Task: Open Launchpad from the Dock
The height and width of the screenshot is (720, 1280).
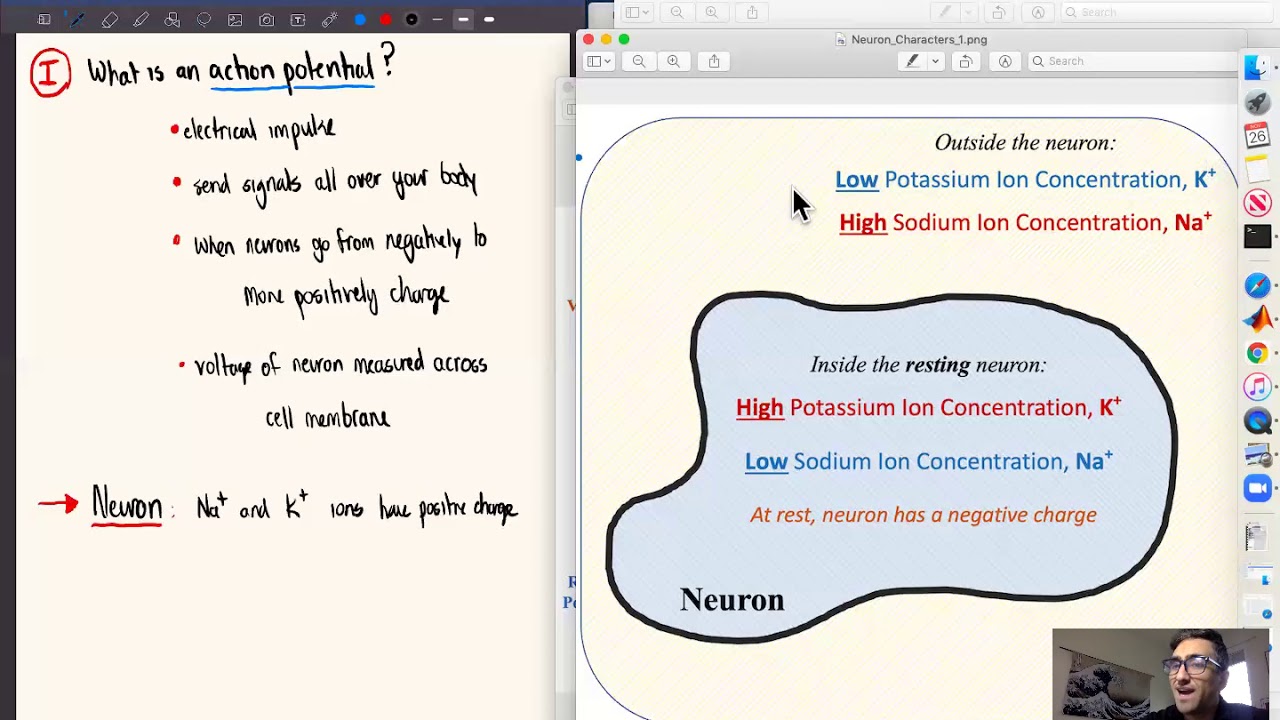Action: (1258, 102)
